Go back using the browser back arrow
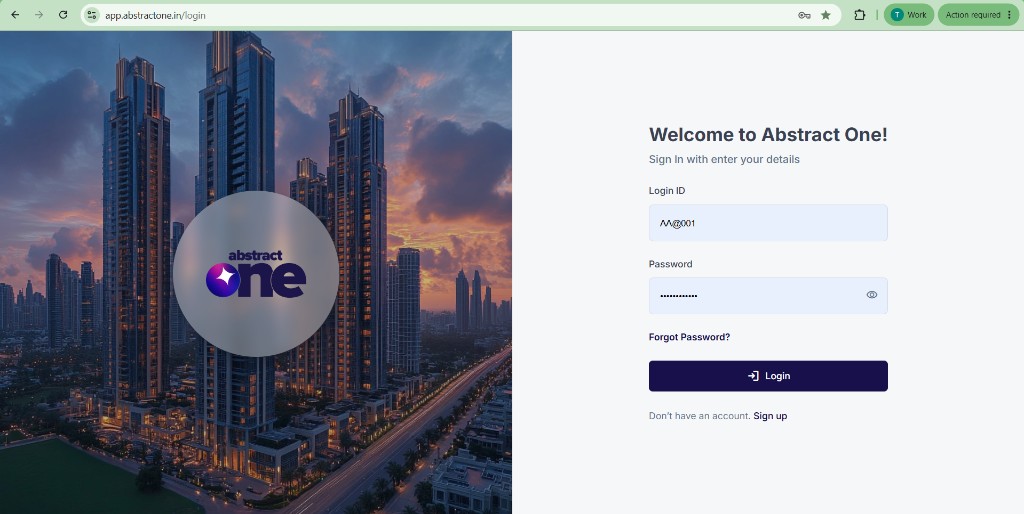1024x514 pixels. click(x=15, y=14)
